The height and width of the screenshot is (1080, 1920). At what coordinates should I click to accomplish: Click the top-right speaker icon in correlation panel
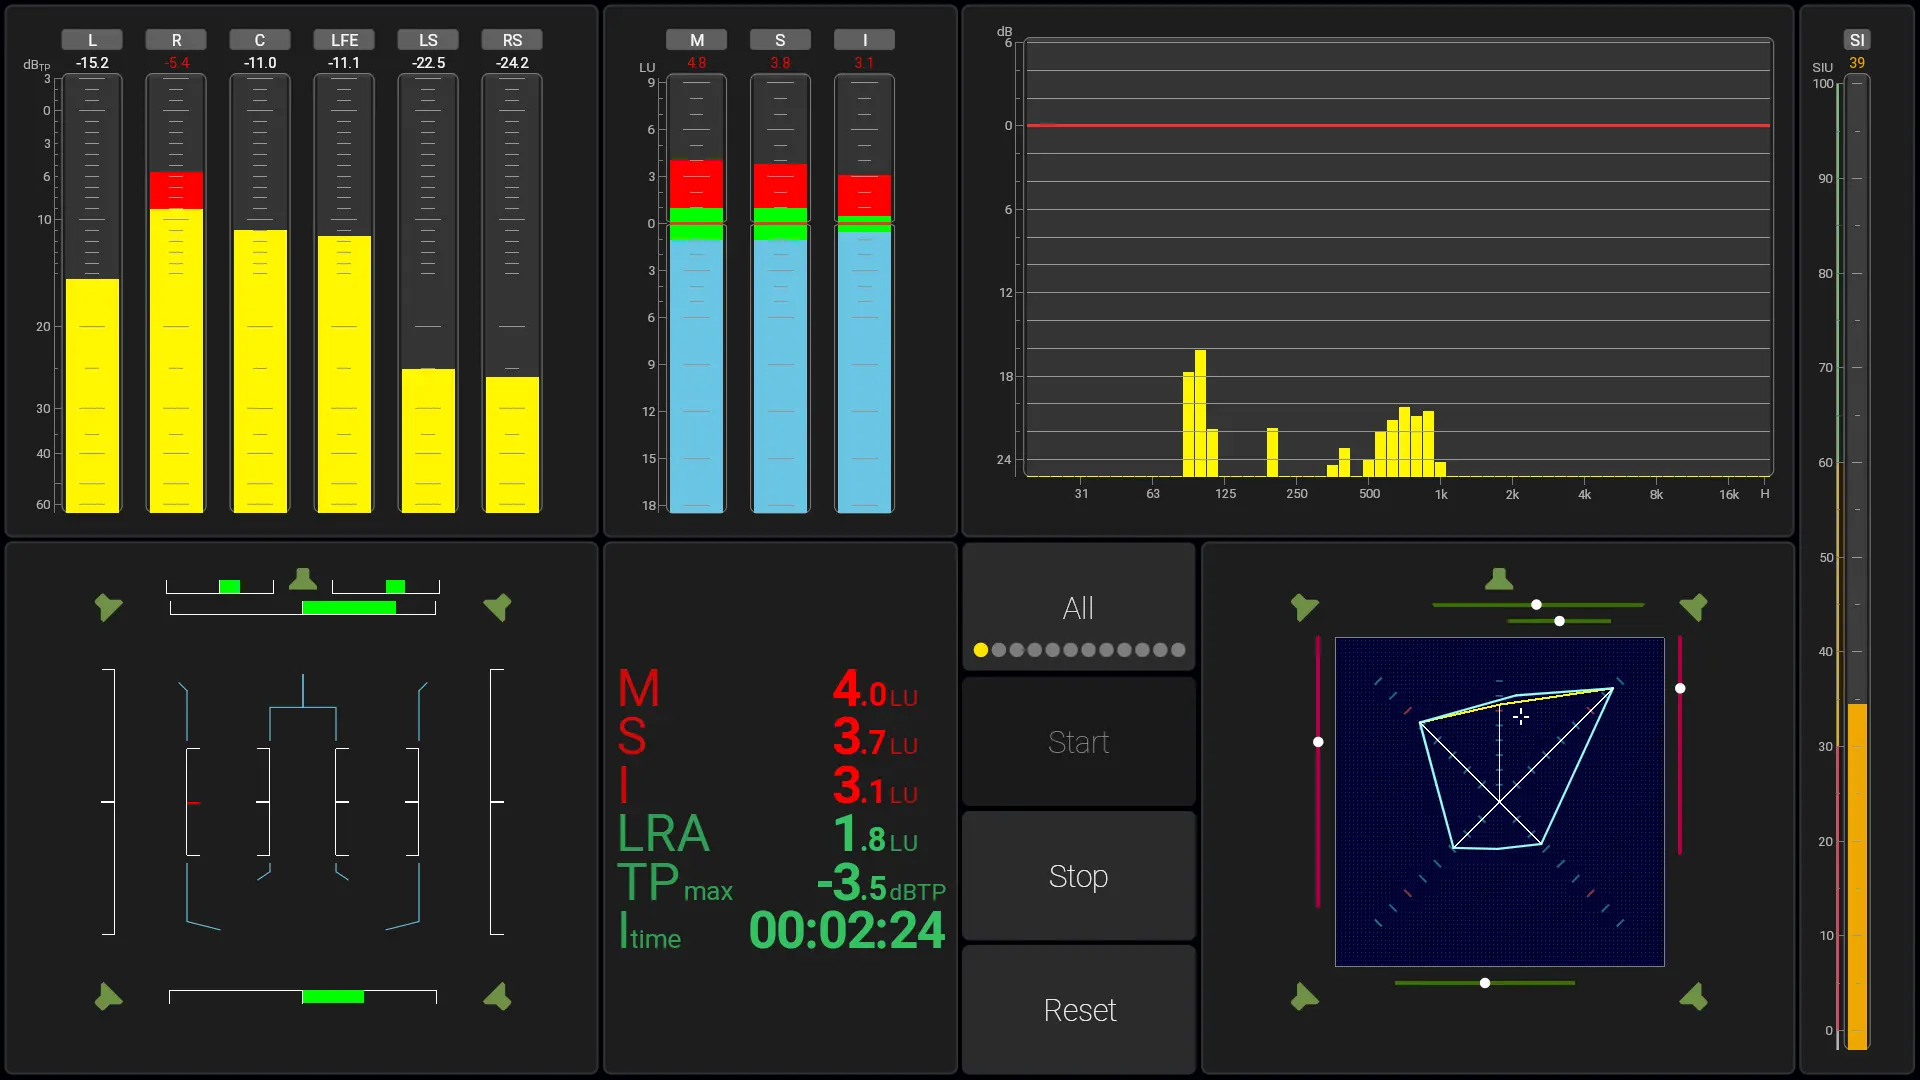point(497,606)
